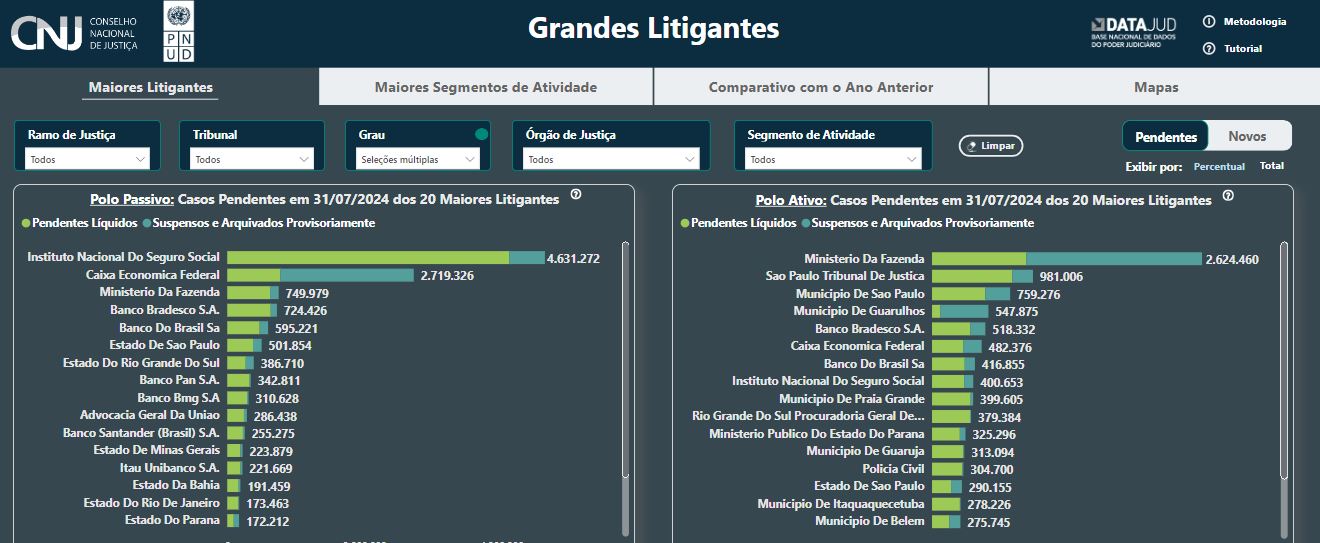The image size is (1320, 543).
Task: Click Municipio De Praia Grande label
Action: [x=852, y=399]
